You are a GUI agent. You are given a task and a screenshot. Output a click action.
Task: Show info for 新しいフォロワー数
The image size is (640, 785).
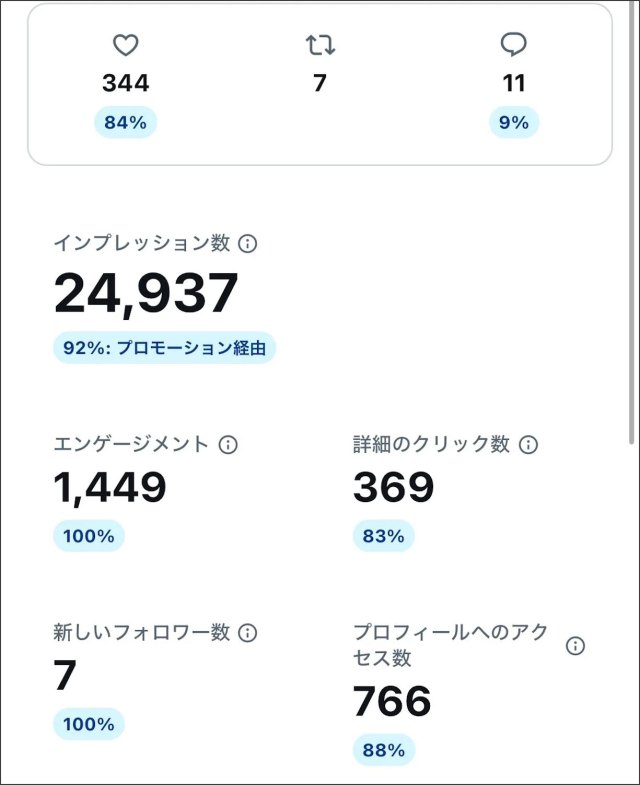click(x=248, y=632)
